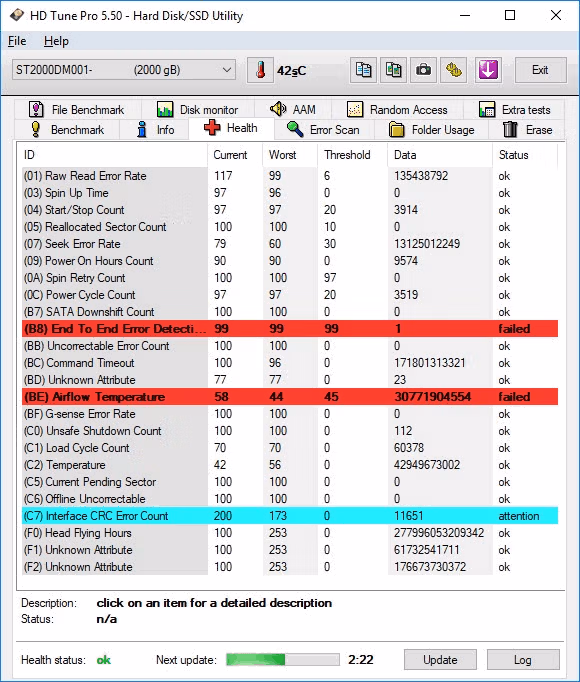Select (03) Spin Up Time row
This screenshot has height=682, width=580.
(x=290, y=193)
